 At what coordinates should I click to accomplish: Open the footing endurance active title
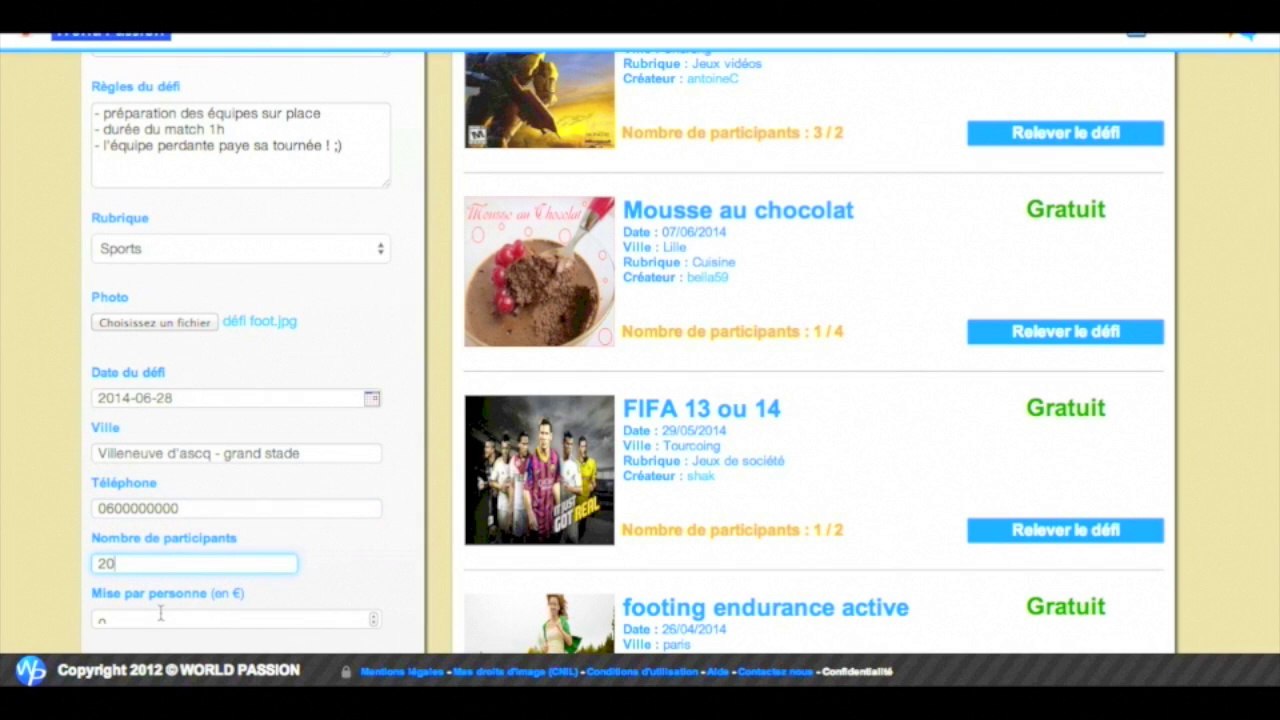click(766, 607)
